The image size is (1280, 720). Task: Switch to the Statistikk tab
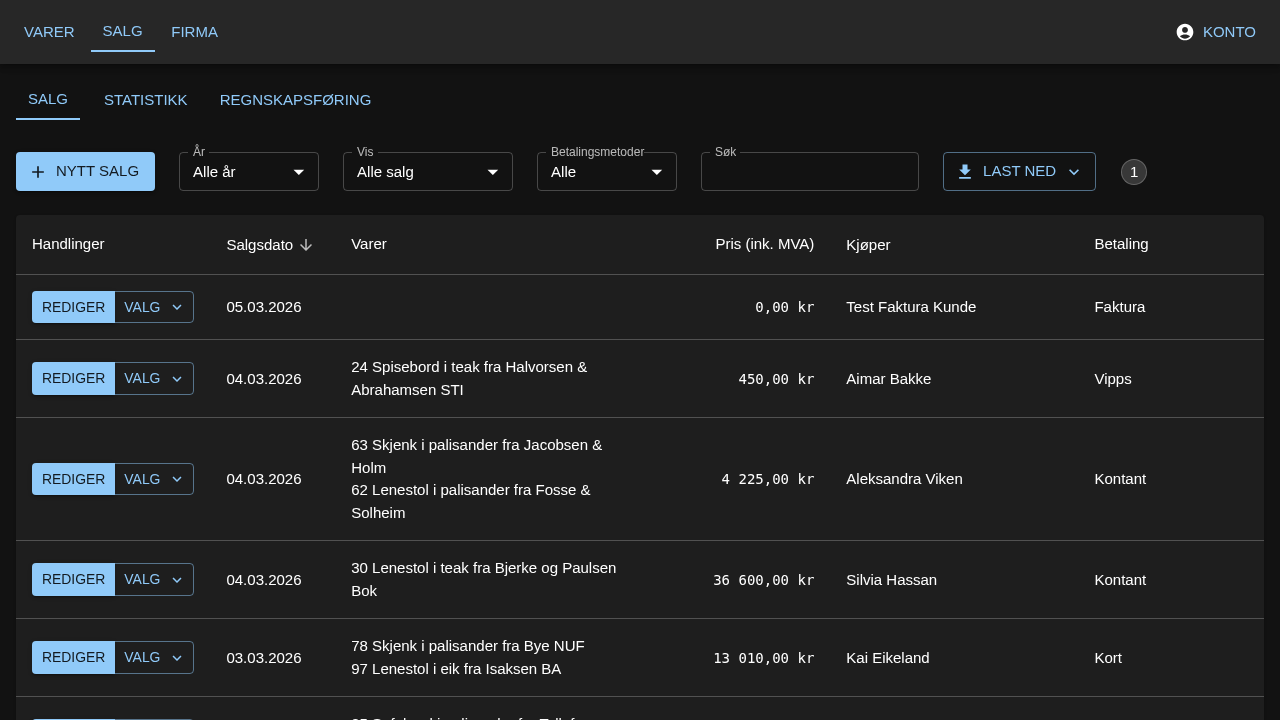coord(146,100)
